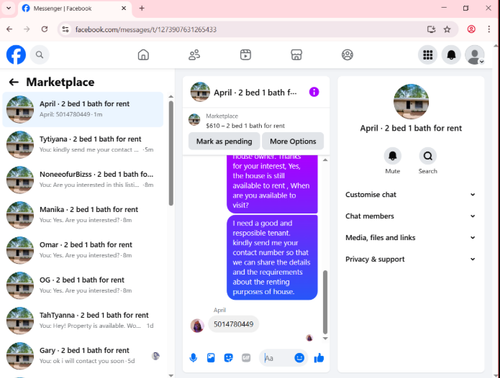Open the tab search dropdown arrow
Viewport: 500px width, 378px height.
[x=9, y=8]
